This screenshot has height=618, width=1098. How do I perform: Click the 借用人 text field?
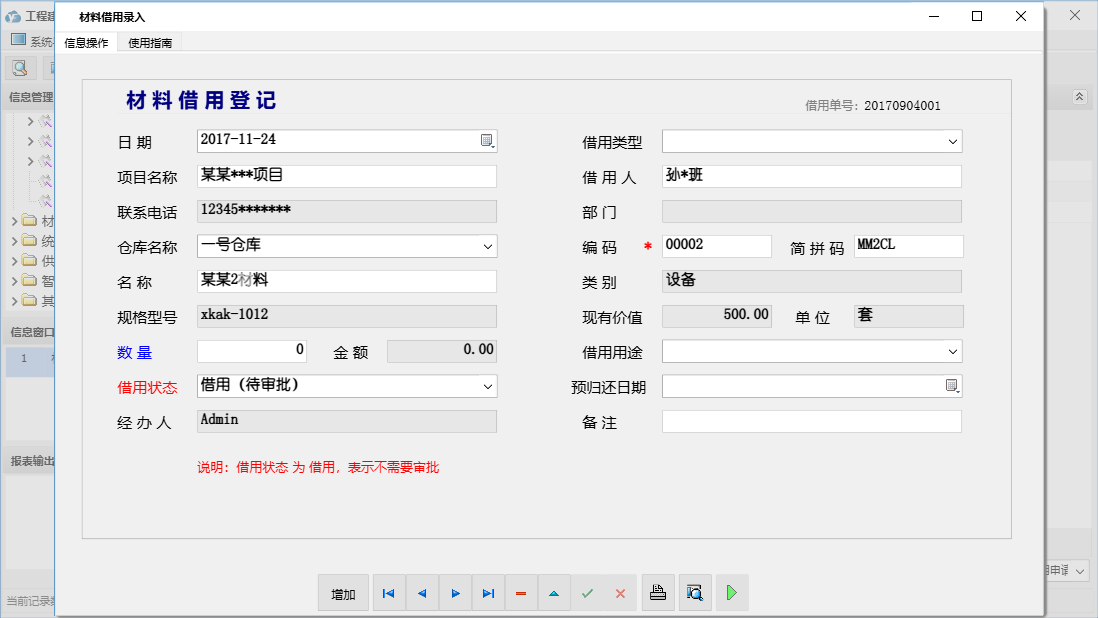tap(811, 177)
